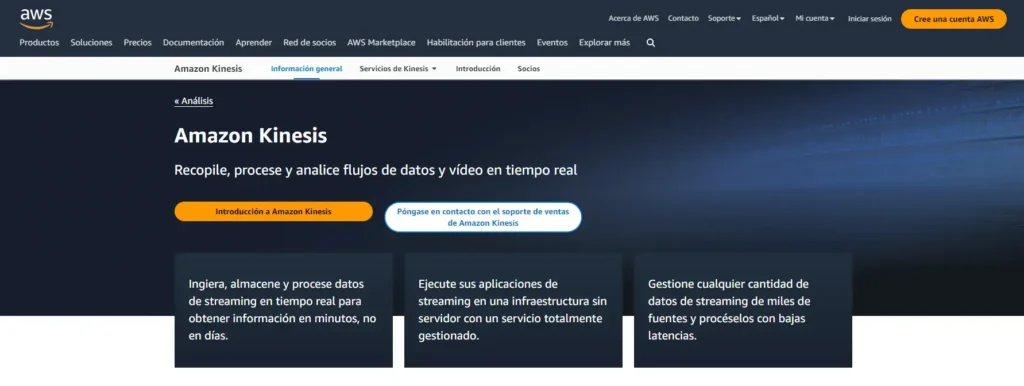1024x386 pixels.
Task: Click the Explorar más menu item
Action: coord(604,42)
